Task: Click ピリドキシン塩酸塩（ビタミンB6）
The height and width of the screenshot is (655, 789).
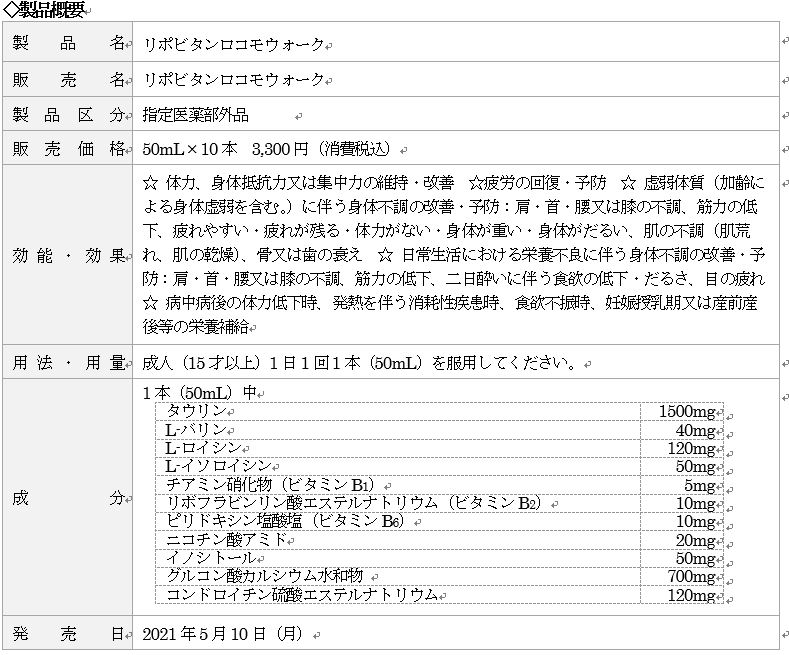Action: 285,521
